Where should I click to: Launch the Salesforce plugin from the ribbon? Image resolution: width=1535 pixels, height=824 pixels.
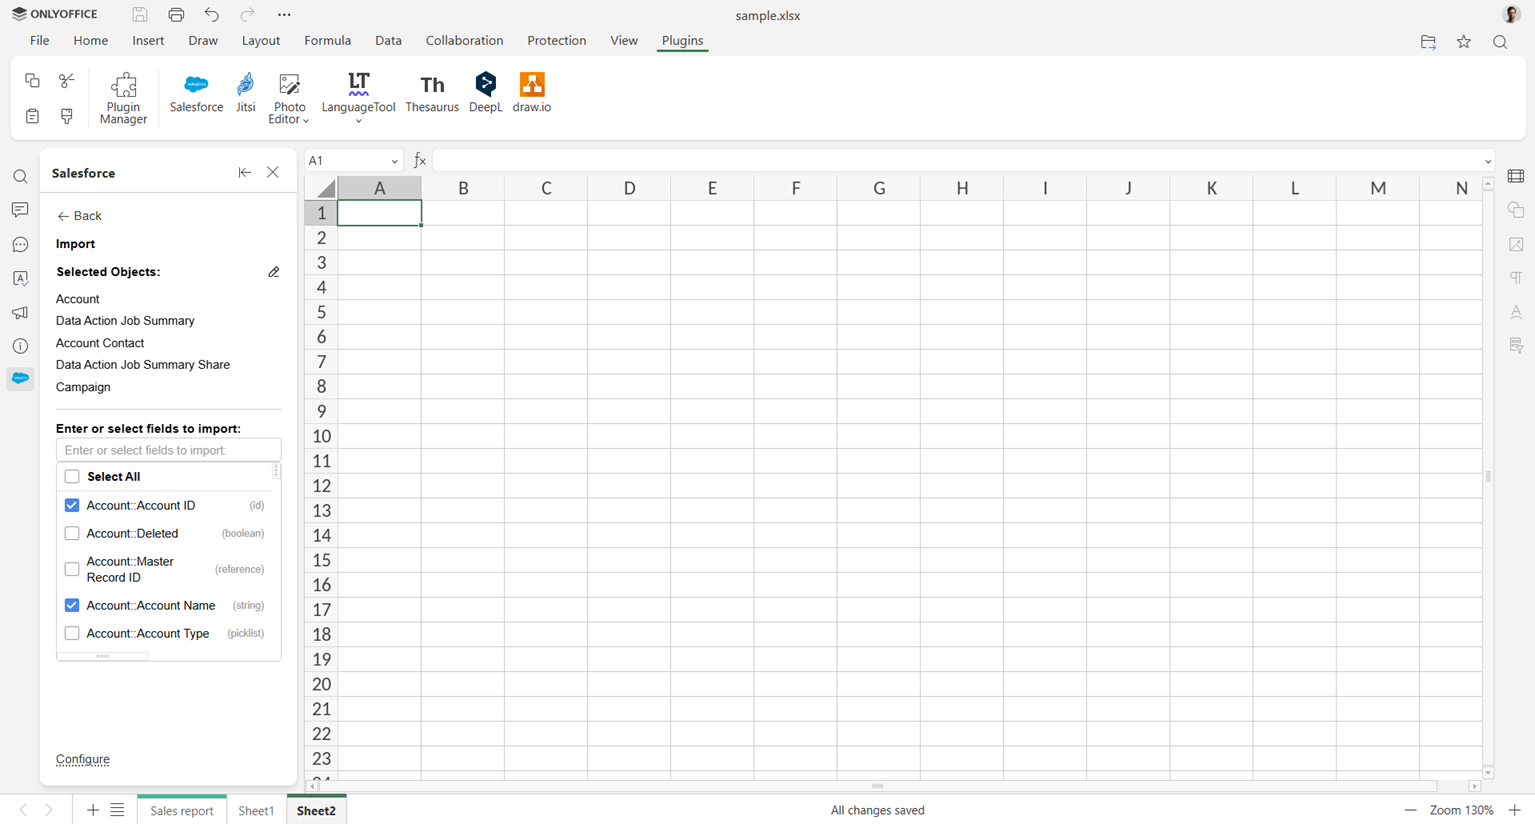coord(196,93)
